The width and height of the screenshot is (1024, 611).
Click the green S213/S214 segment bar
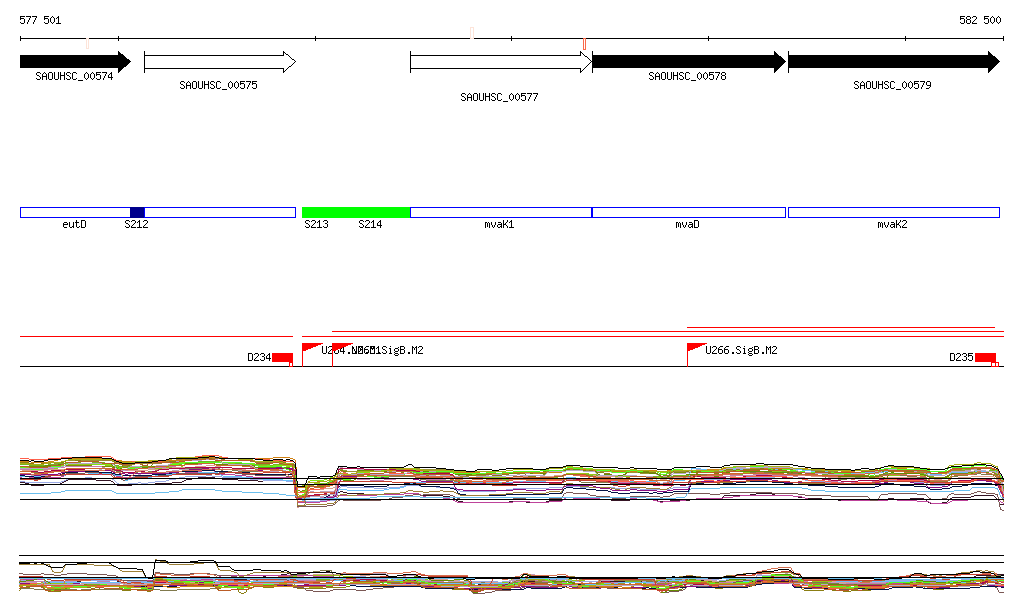point(355,212)
